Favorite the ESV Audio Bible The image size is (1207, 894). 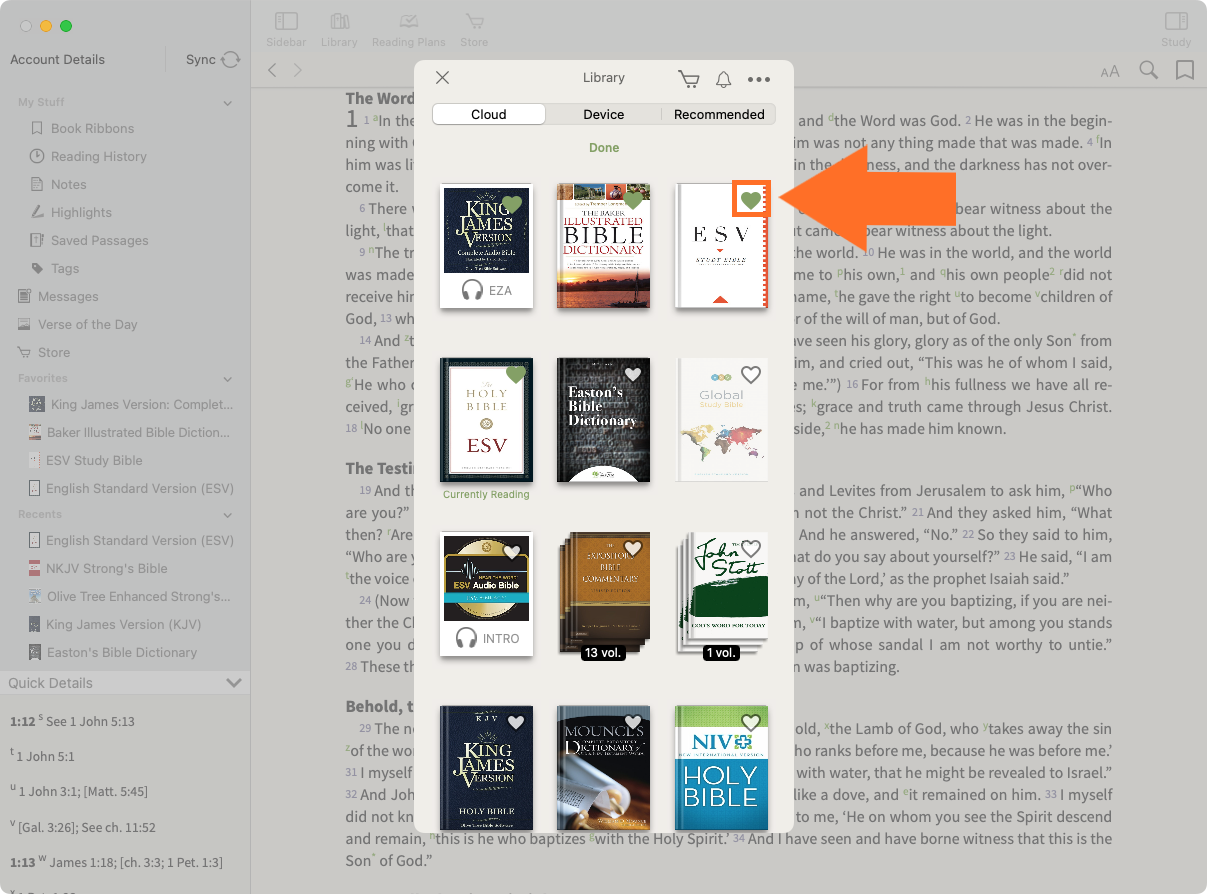513,551
